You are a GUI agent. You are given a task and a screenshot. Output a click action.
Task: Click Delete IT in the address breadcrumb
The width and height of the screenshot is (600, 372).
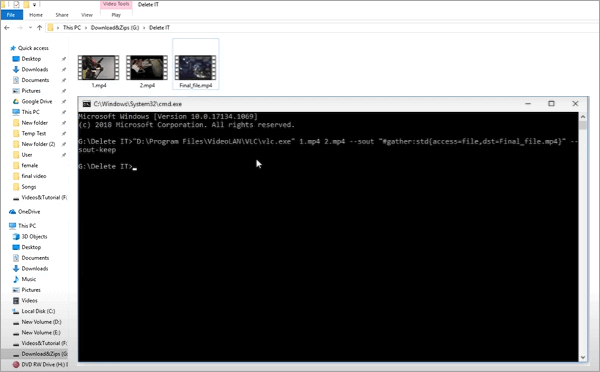[159, 28]
